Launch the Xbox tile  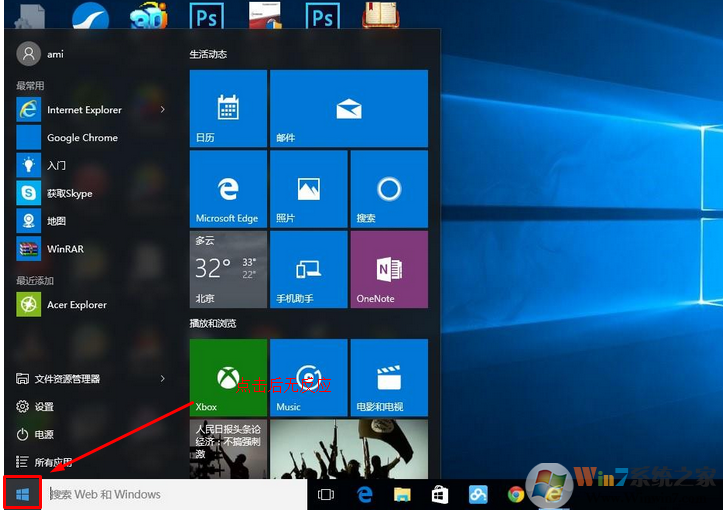(x=228, y=378)
